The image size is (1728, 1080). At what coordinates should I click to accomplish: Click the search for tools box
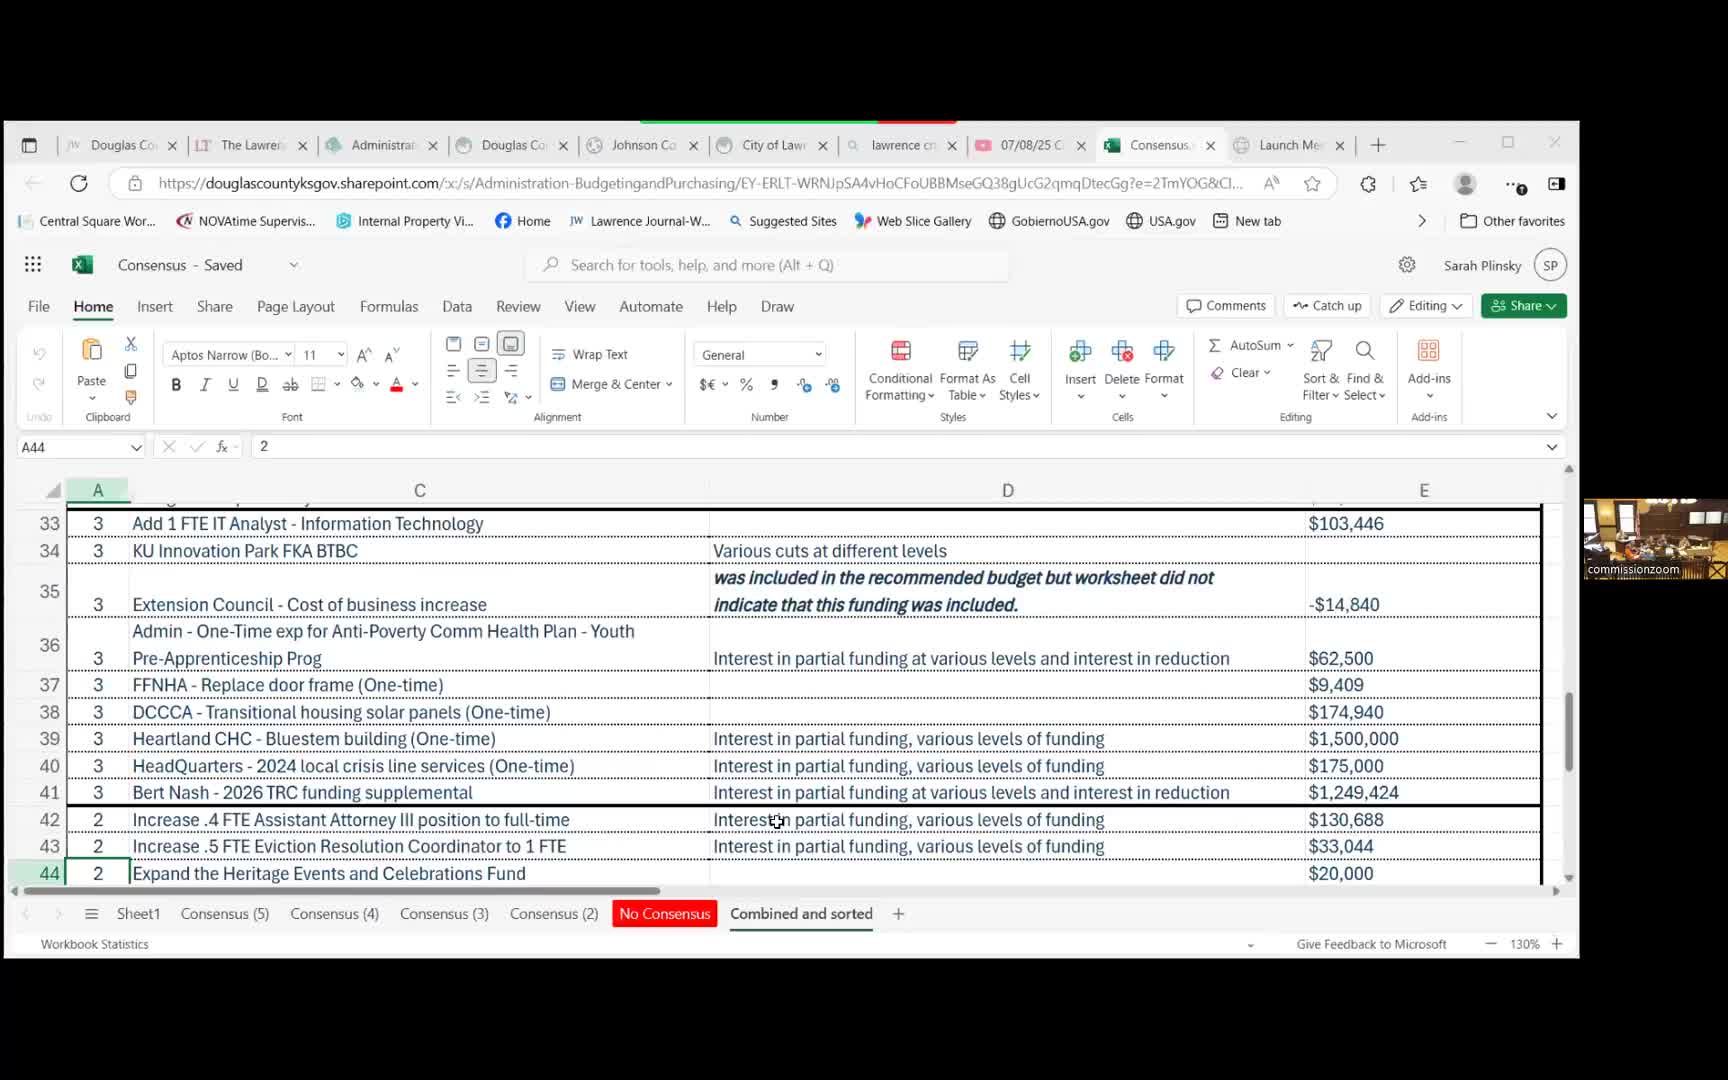(768, 265)
